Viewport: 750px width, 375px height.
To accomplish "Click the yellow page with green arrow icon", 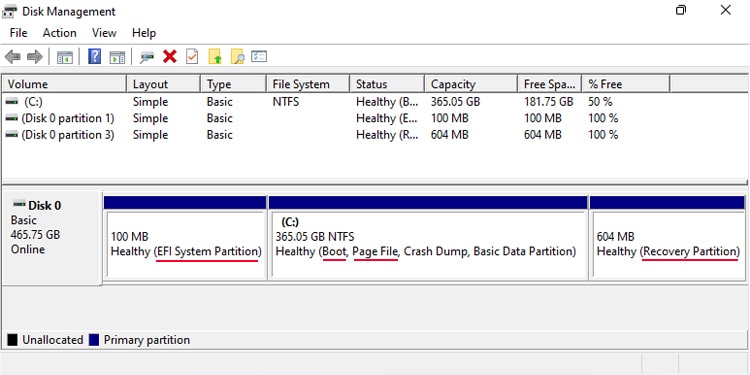I will pos(215,56).
